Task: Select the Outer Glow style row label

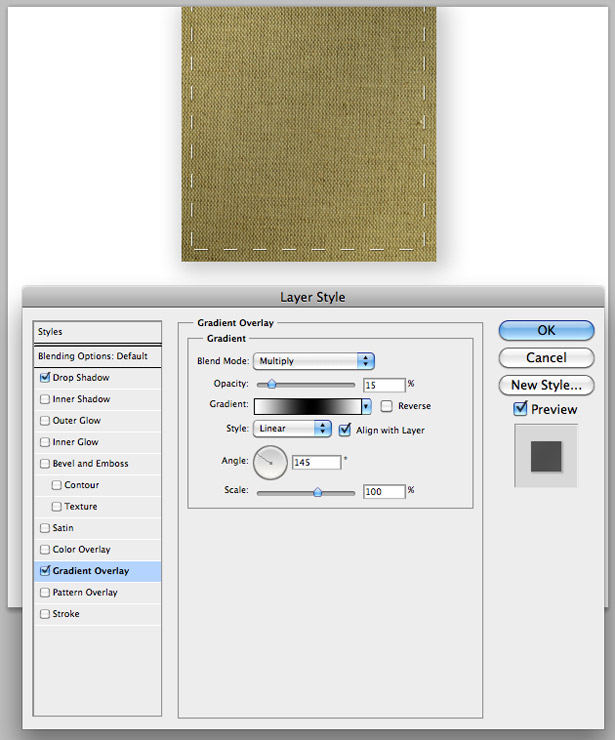Action: pos(76,420)
